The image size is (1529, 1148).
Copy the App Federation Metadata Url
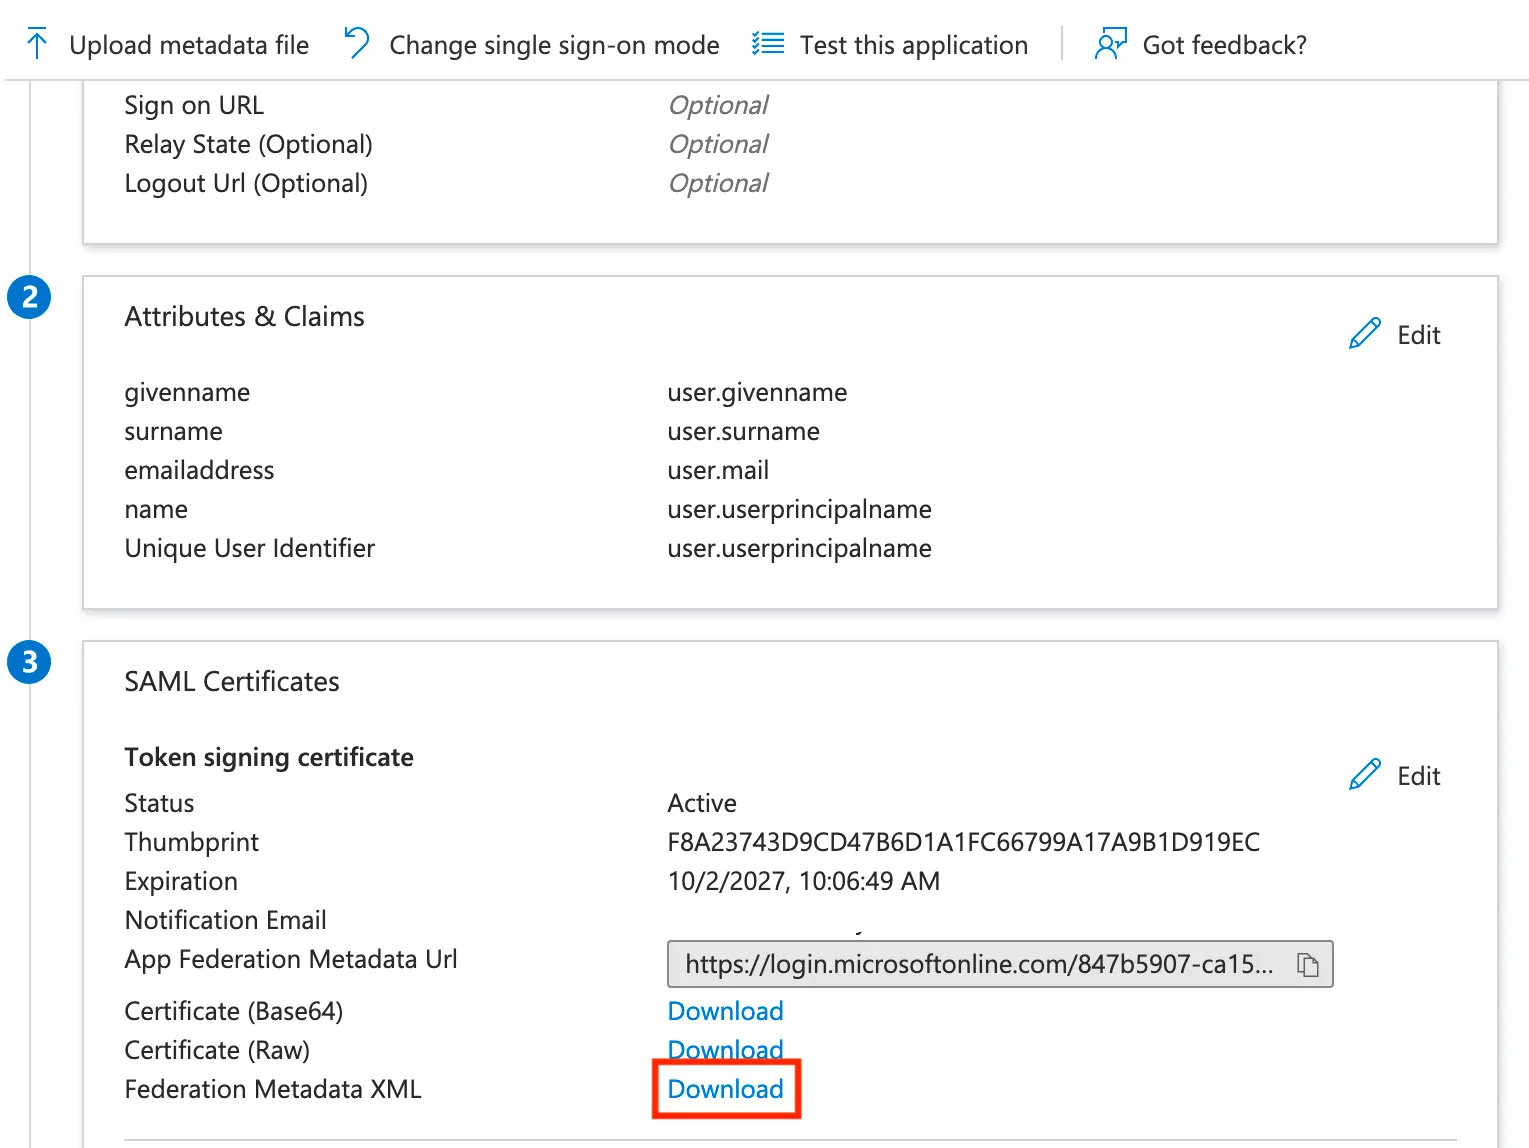1308,964
